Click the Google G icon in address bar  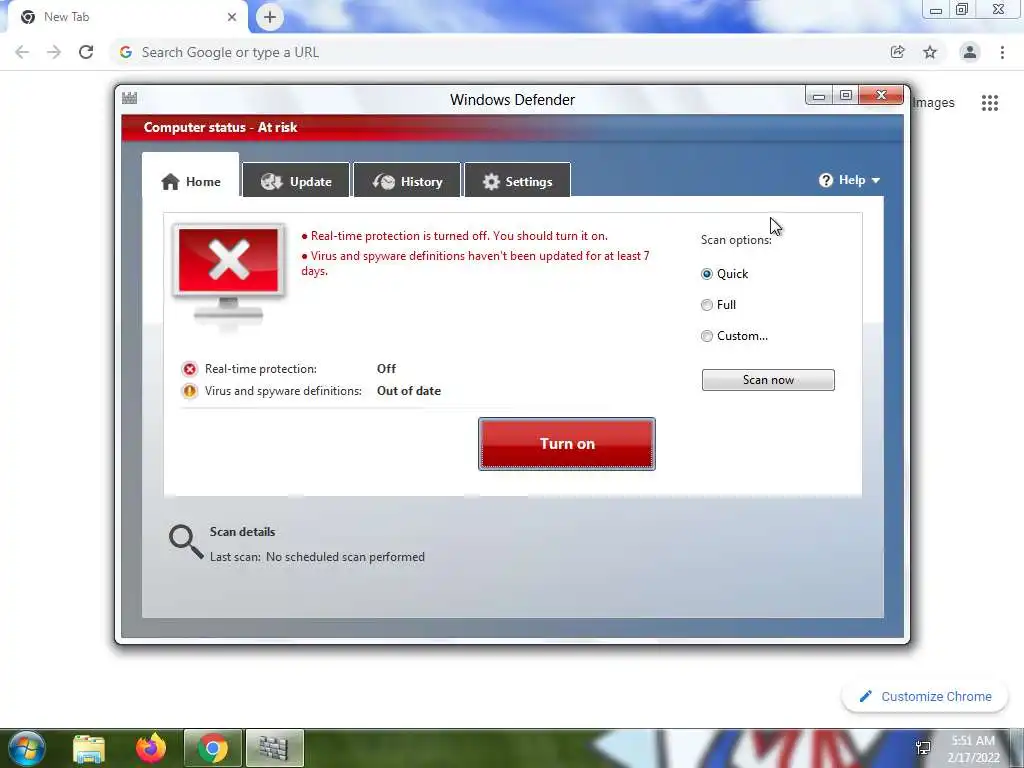(126, 52)
